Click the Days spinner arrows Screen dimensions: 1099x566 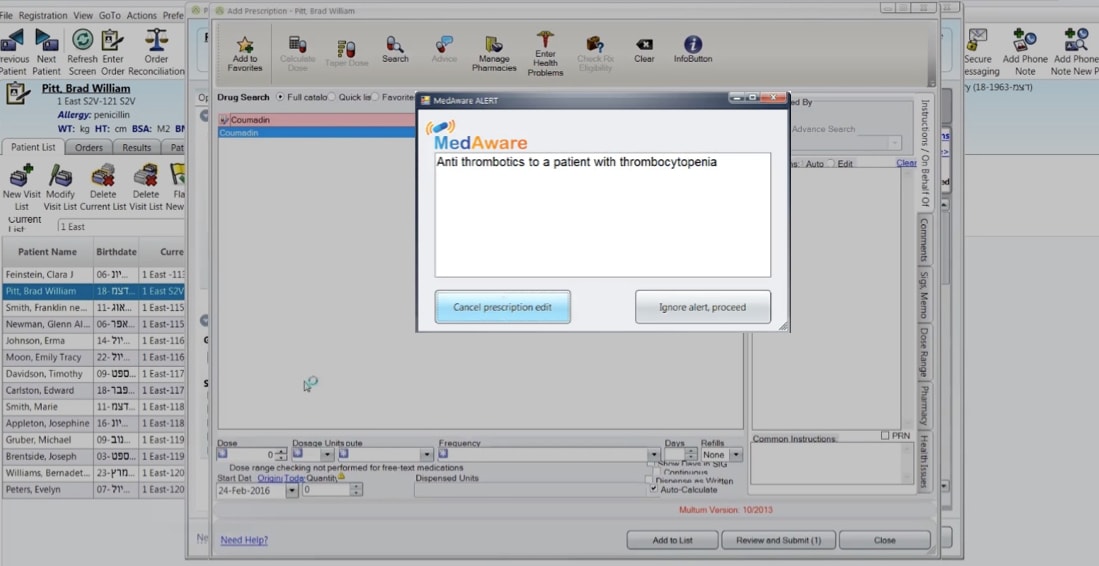click(690, 455)
